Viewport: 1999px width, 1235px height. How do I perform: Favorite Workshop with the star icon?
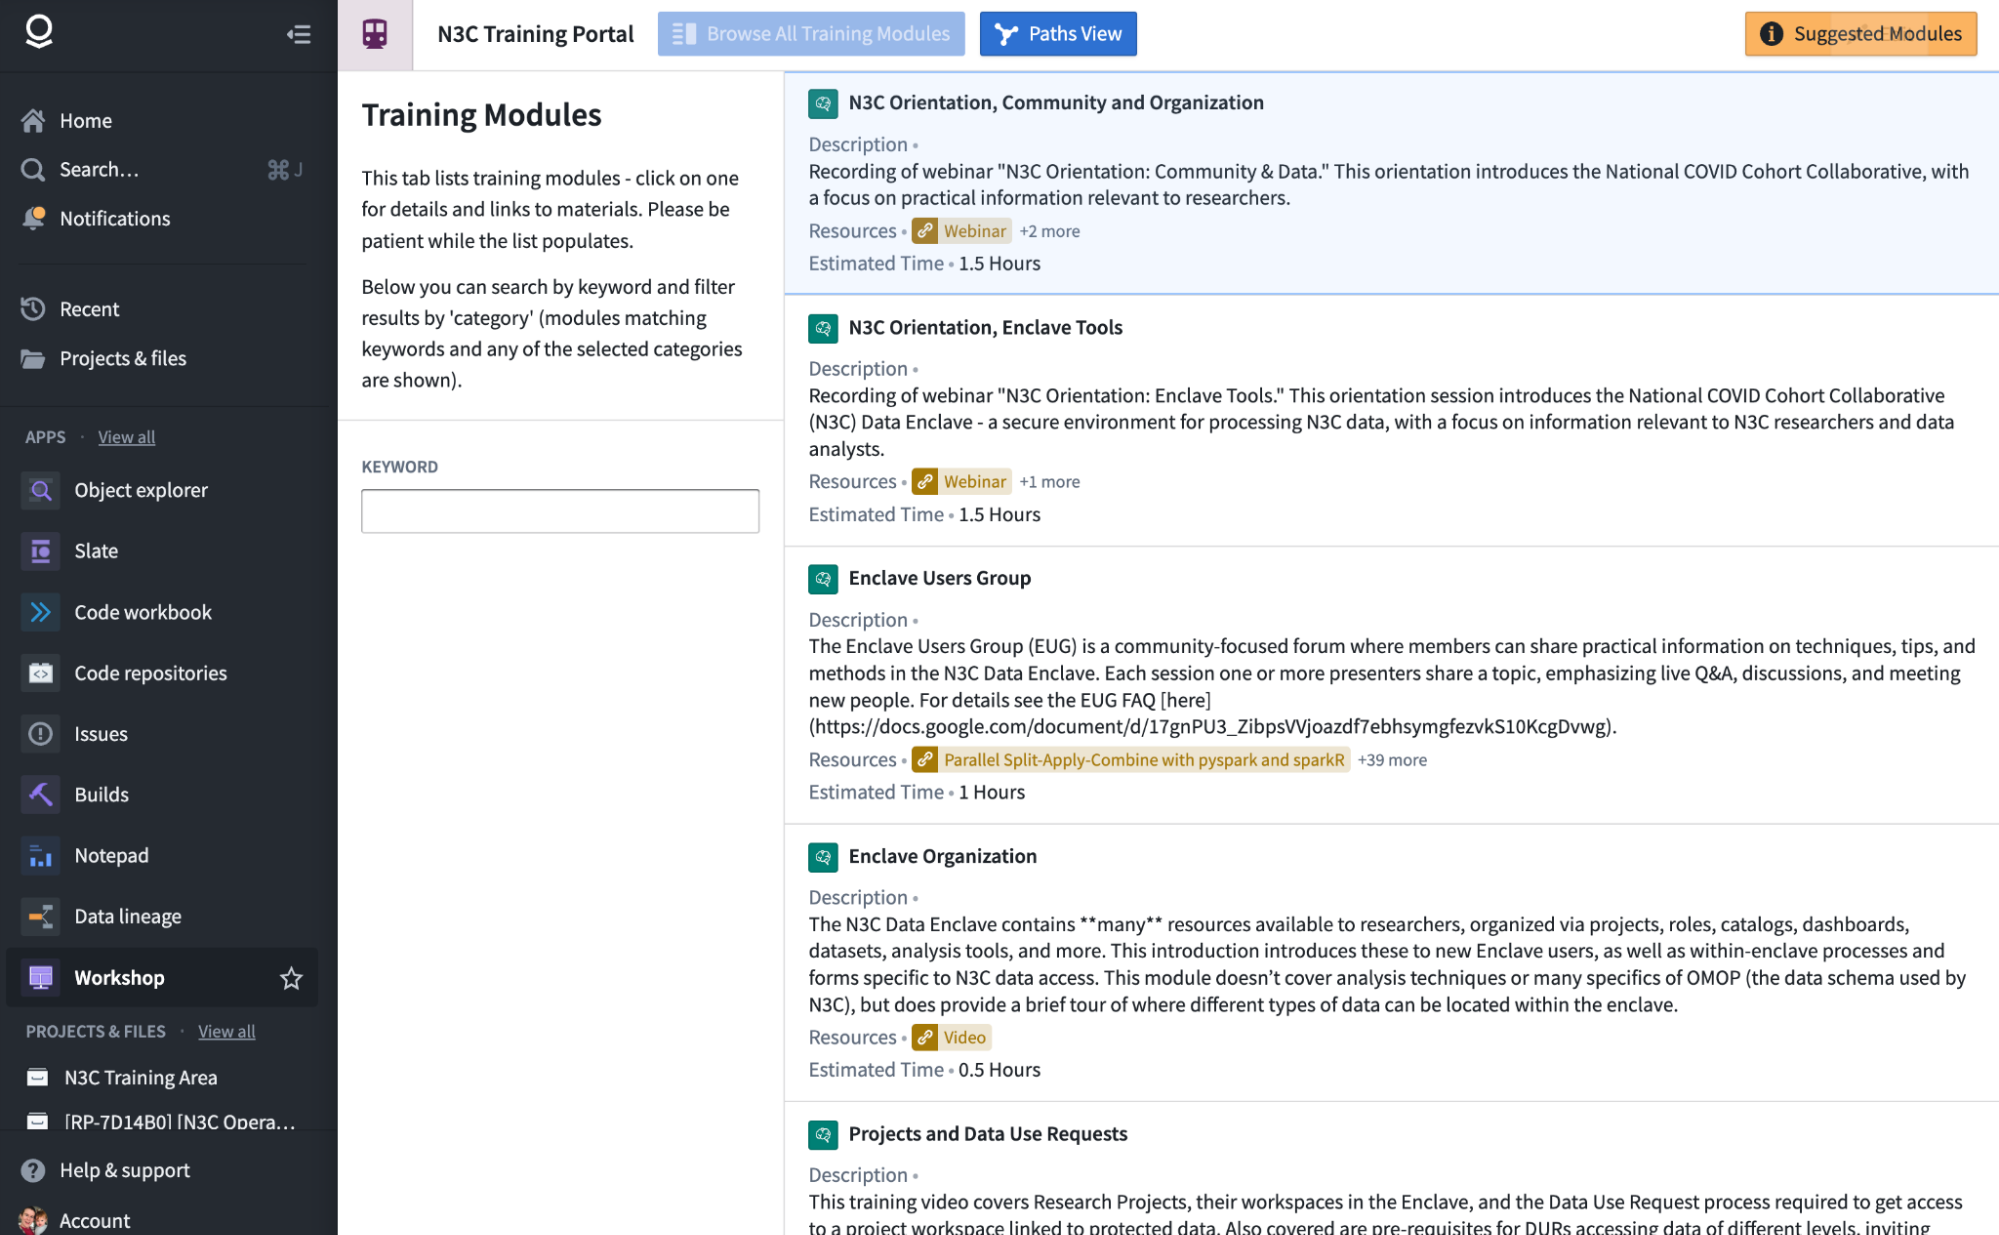[x=291, y=978]
